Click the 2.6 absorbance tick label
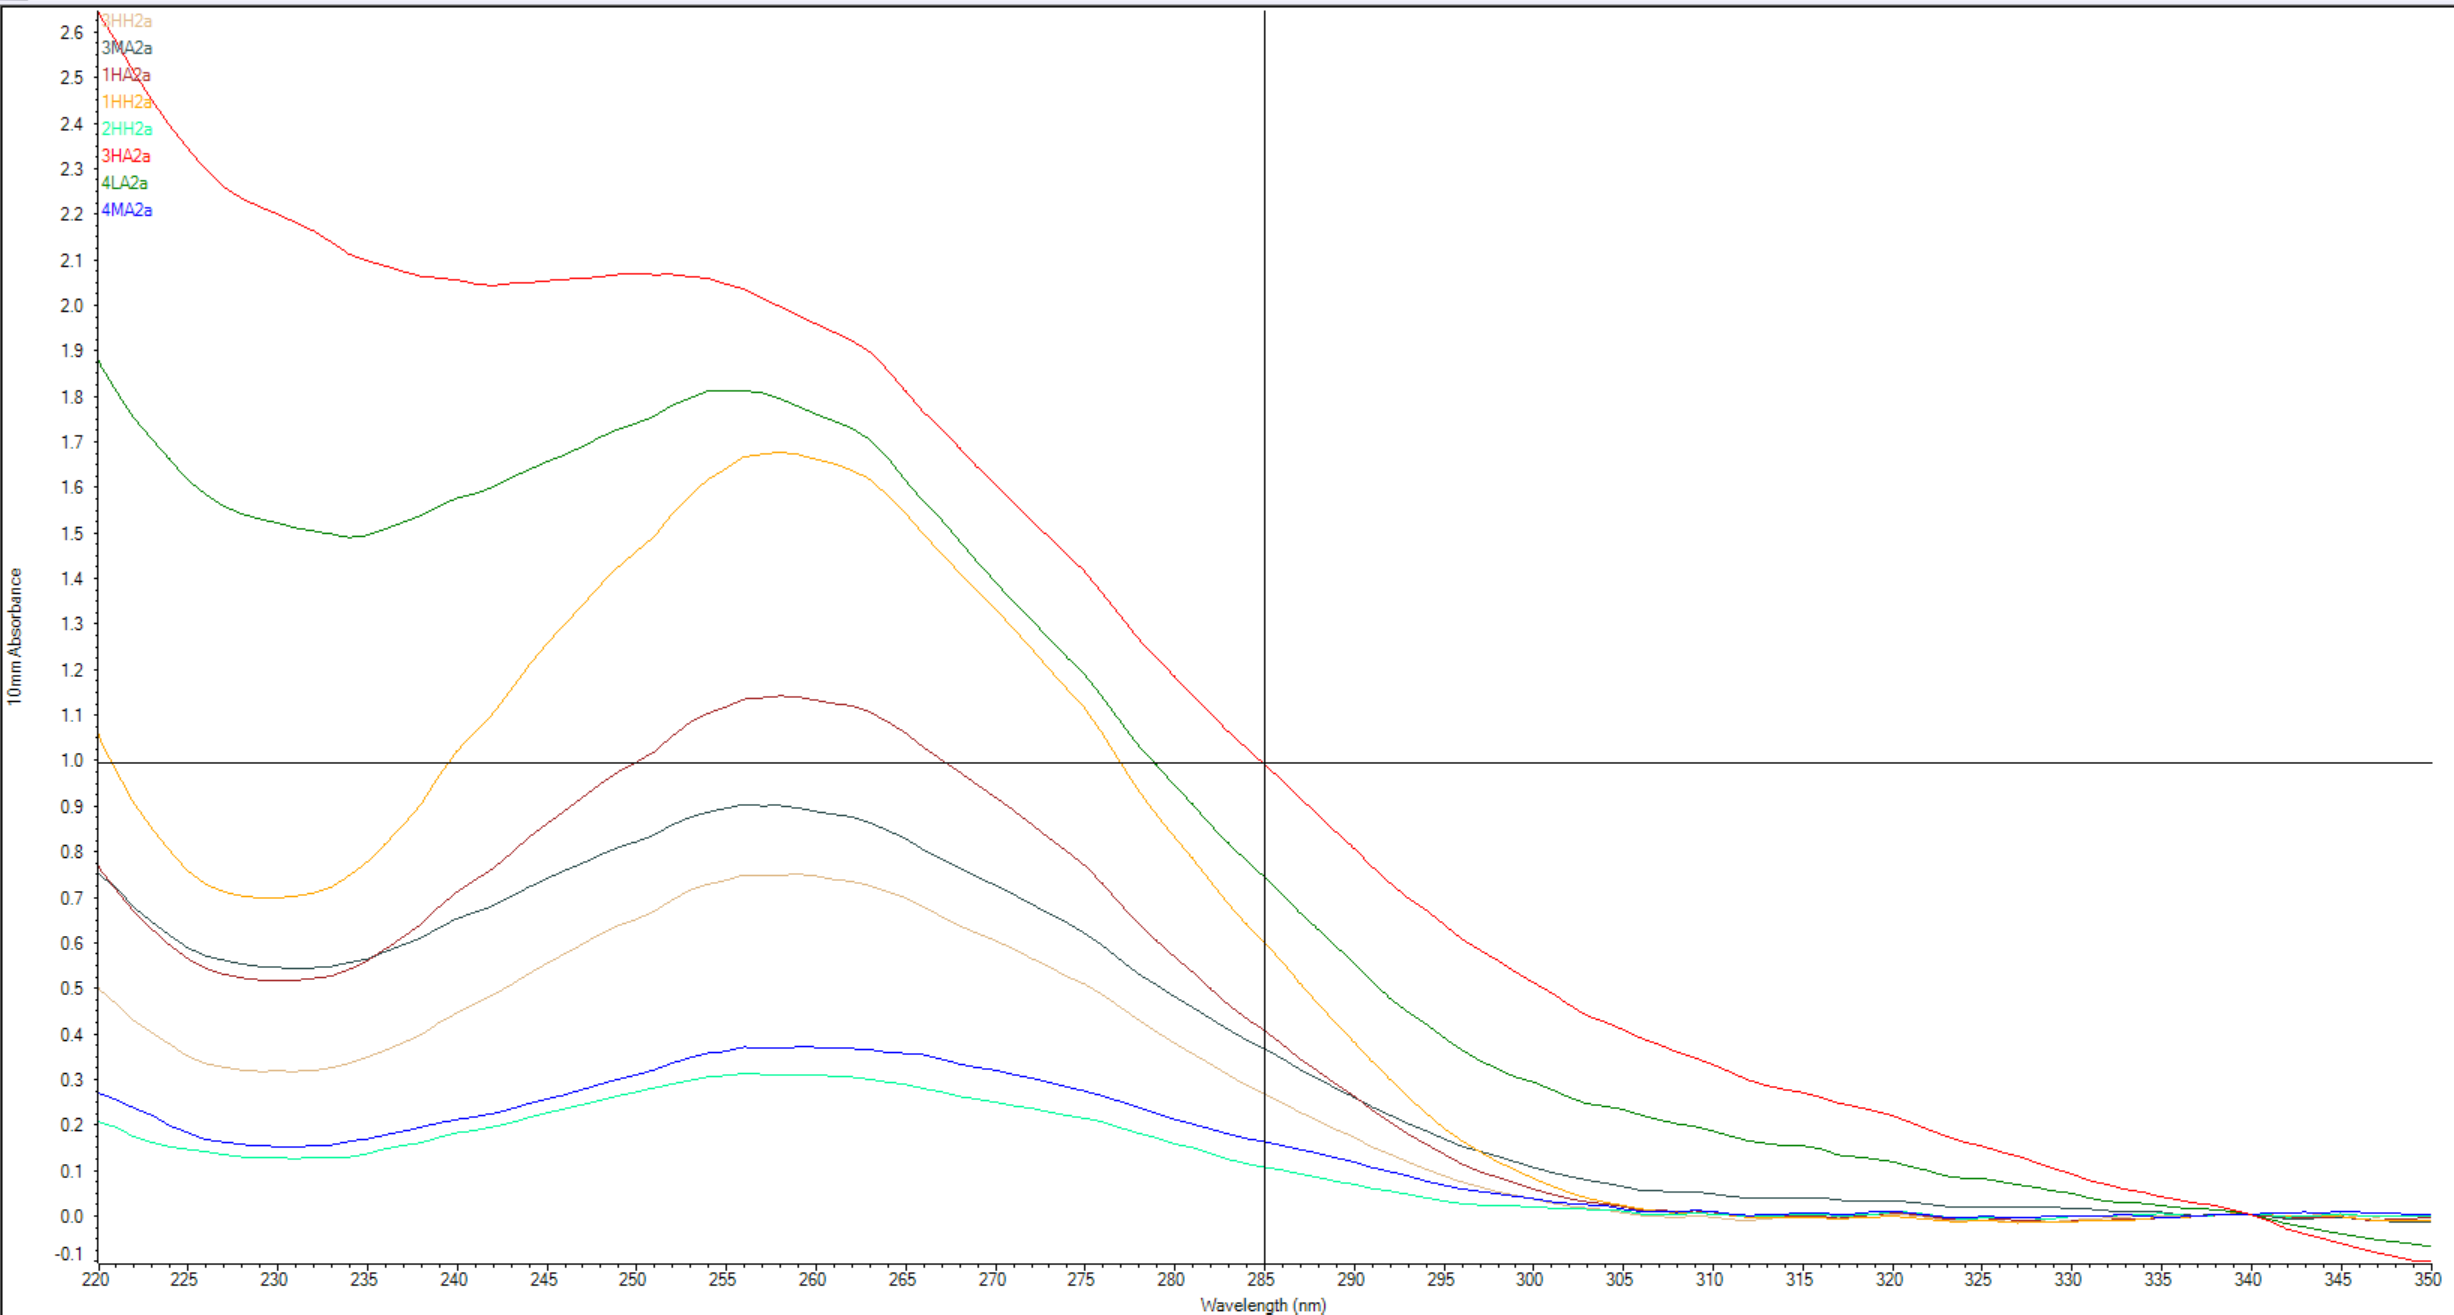This screenshot has height=1315, width=2454. [x=72, y=33]
